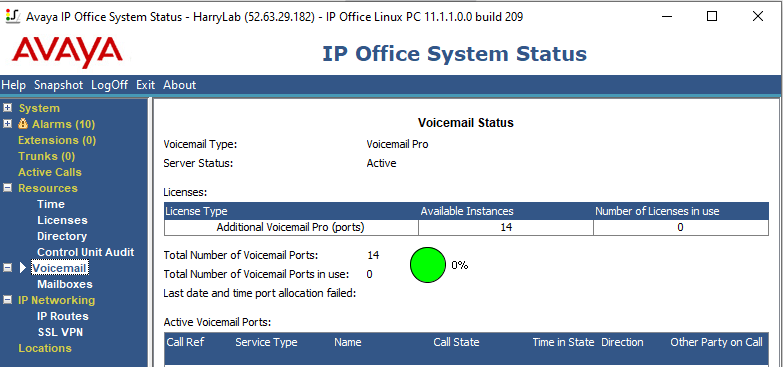The image size is (783, 367).
Task: Select Resources in the tree
Action: click(48, 188)
